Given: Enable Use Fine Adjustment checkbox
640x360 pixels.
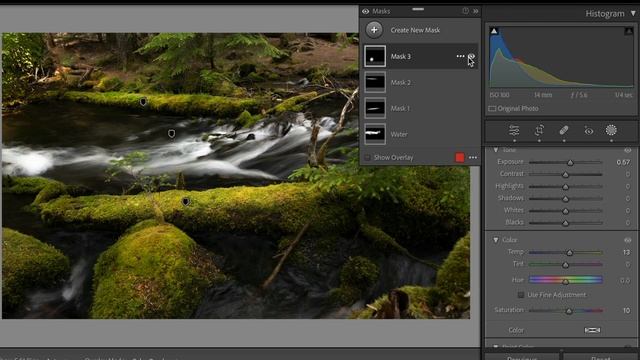Looking at the screenshot, I should 521,295.
